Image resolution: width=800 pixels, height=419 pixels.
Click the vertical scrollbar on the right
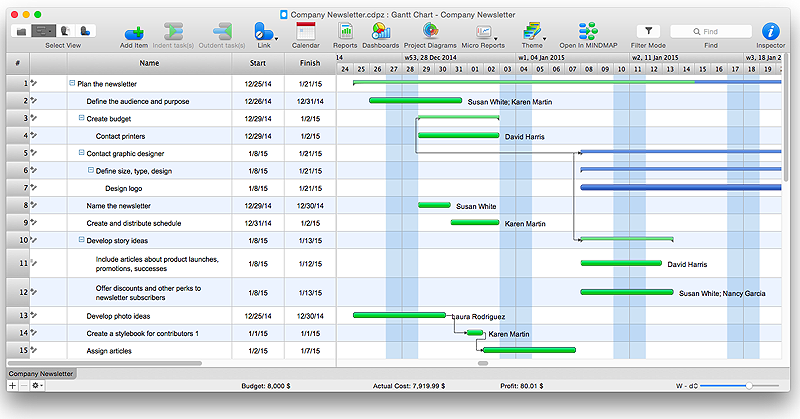[x=786, y=115]
